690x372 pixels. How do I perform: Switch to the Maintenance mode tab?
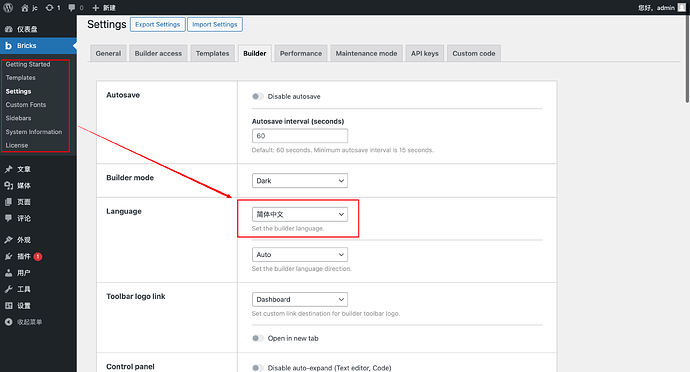coord(366,53)
